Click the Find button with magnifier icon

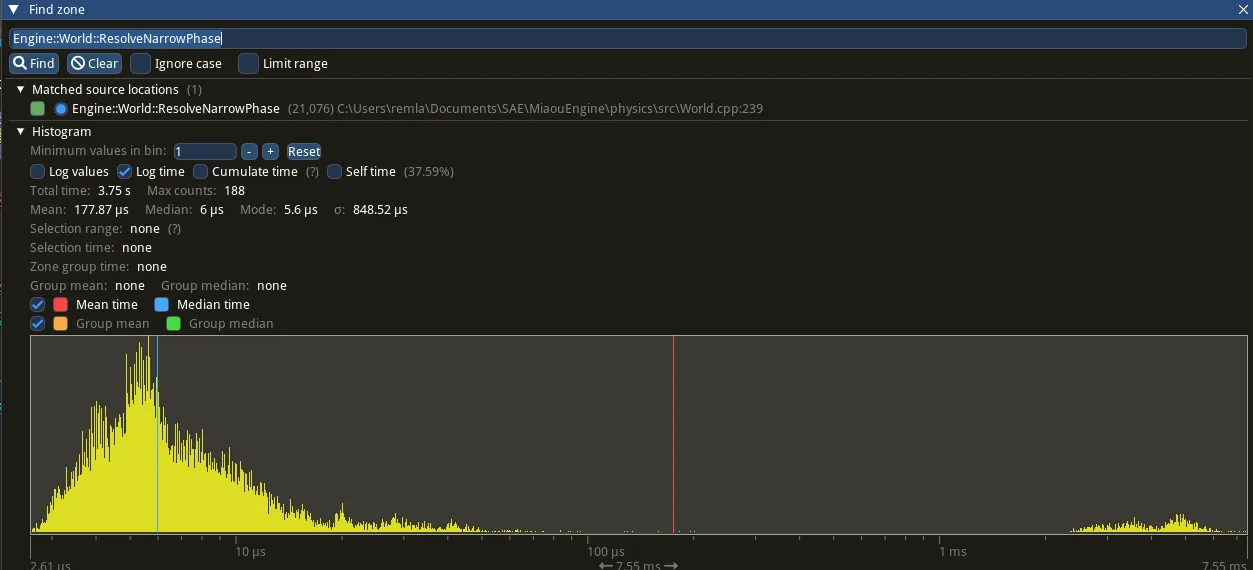[34, 63]
